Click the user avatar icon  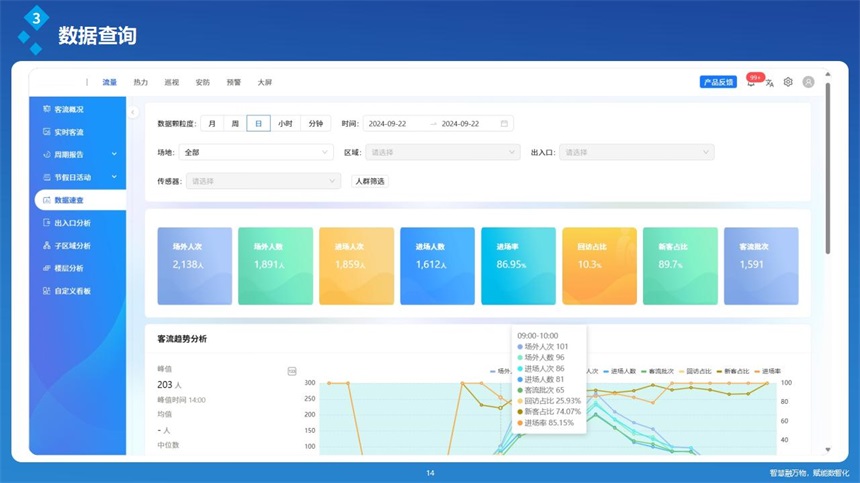pyautogui.click(x=808, y=83)
